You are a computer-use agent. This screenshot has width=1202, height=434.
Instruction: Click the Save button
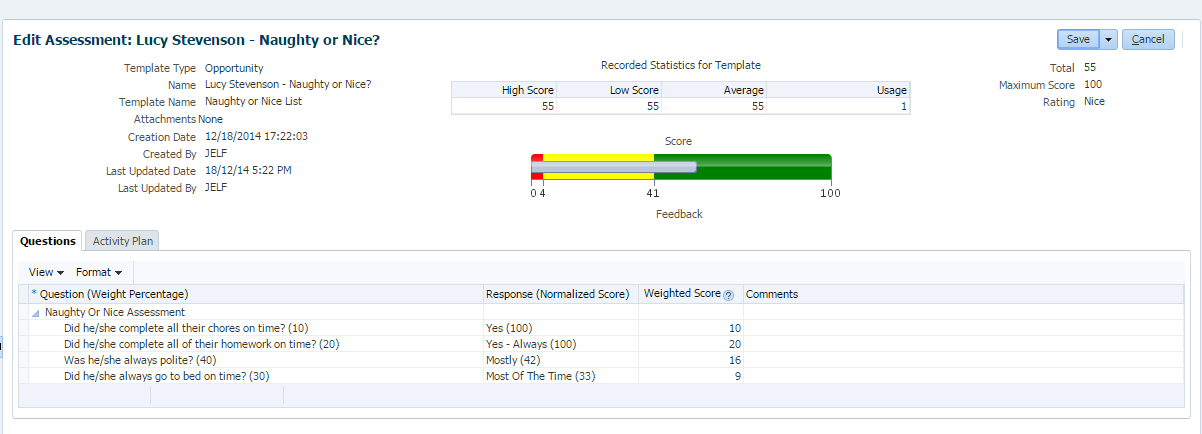coord(1078,39)
